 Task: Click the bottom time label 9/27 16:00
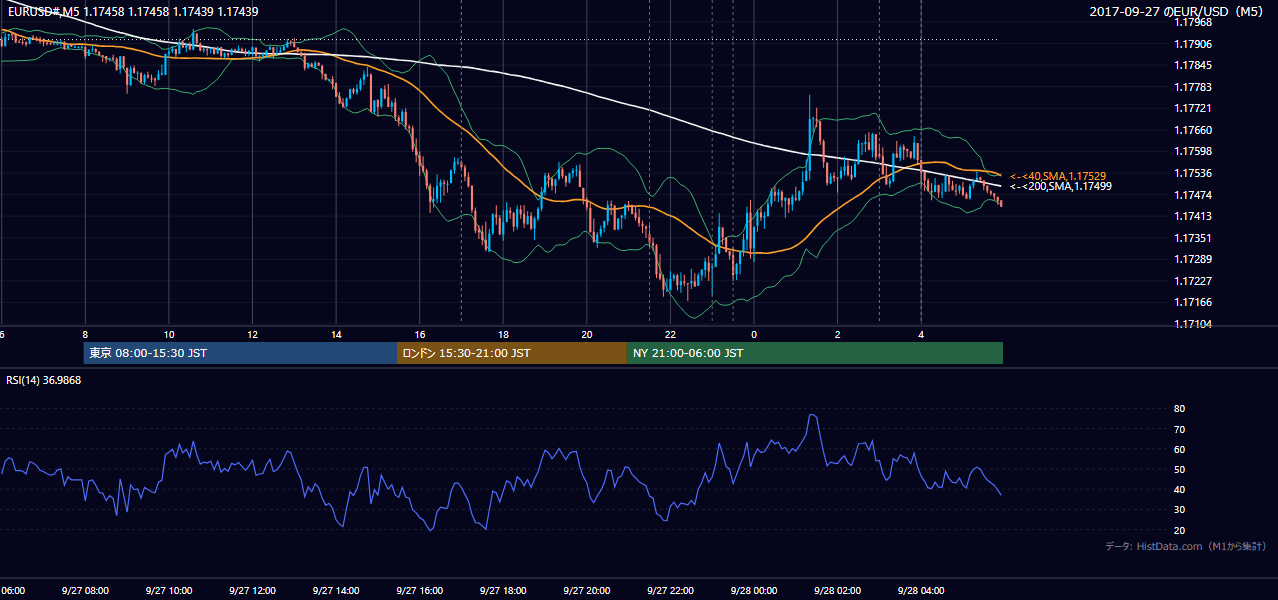[x=419, y=590]
